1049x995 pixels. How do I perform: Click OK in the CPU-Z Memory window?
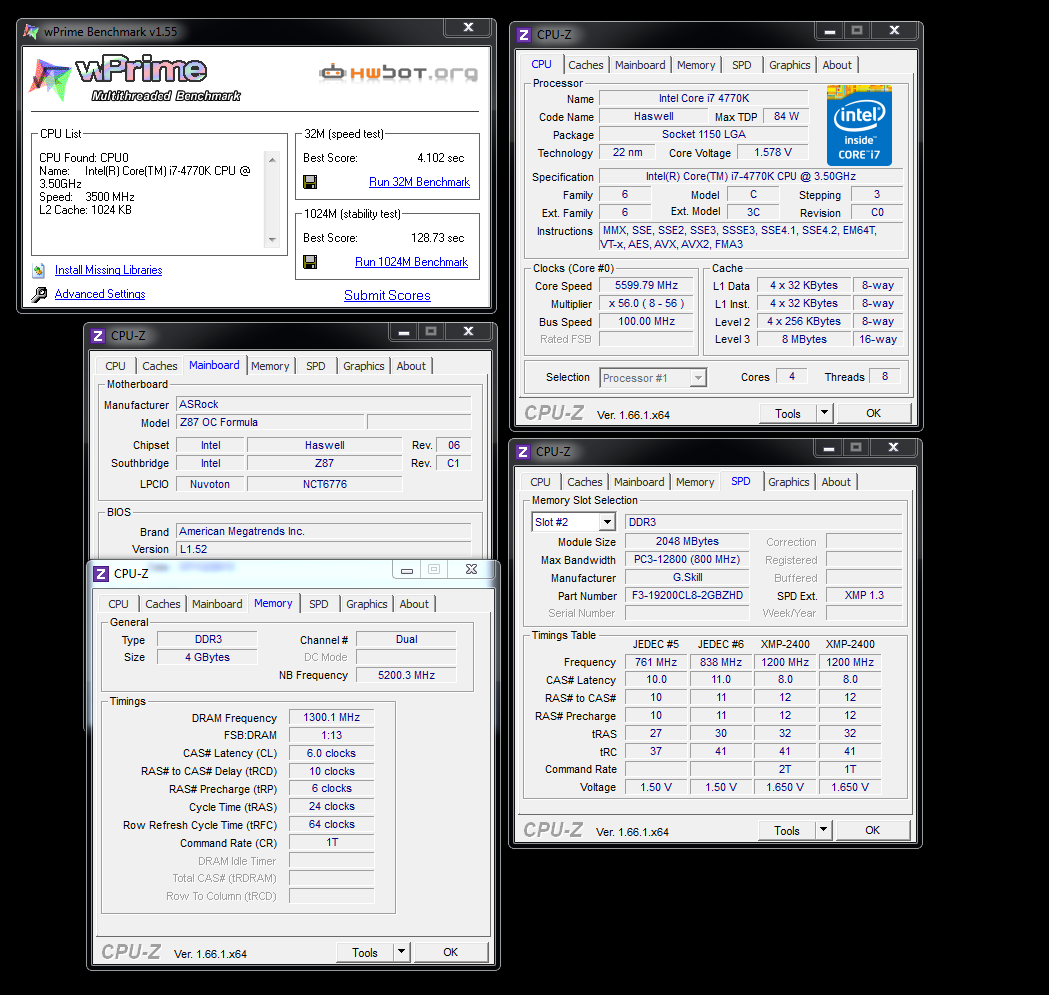click(451, 952)
